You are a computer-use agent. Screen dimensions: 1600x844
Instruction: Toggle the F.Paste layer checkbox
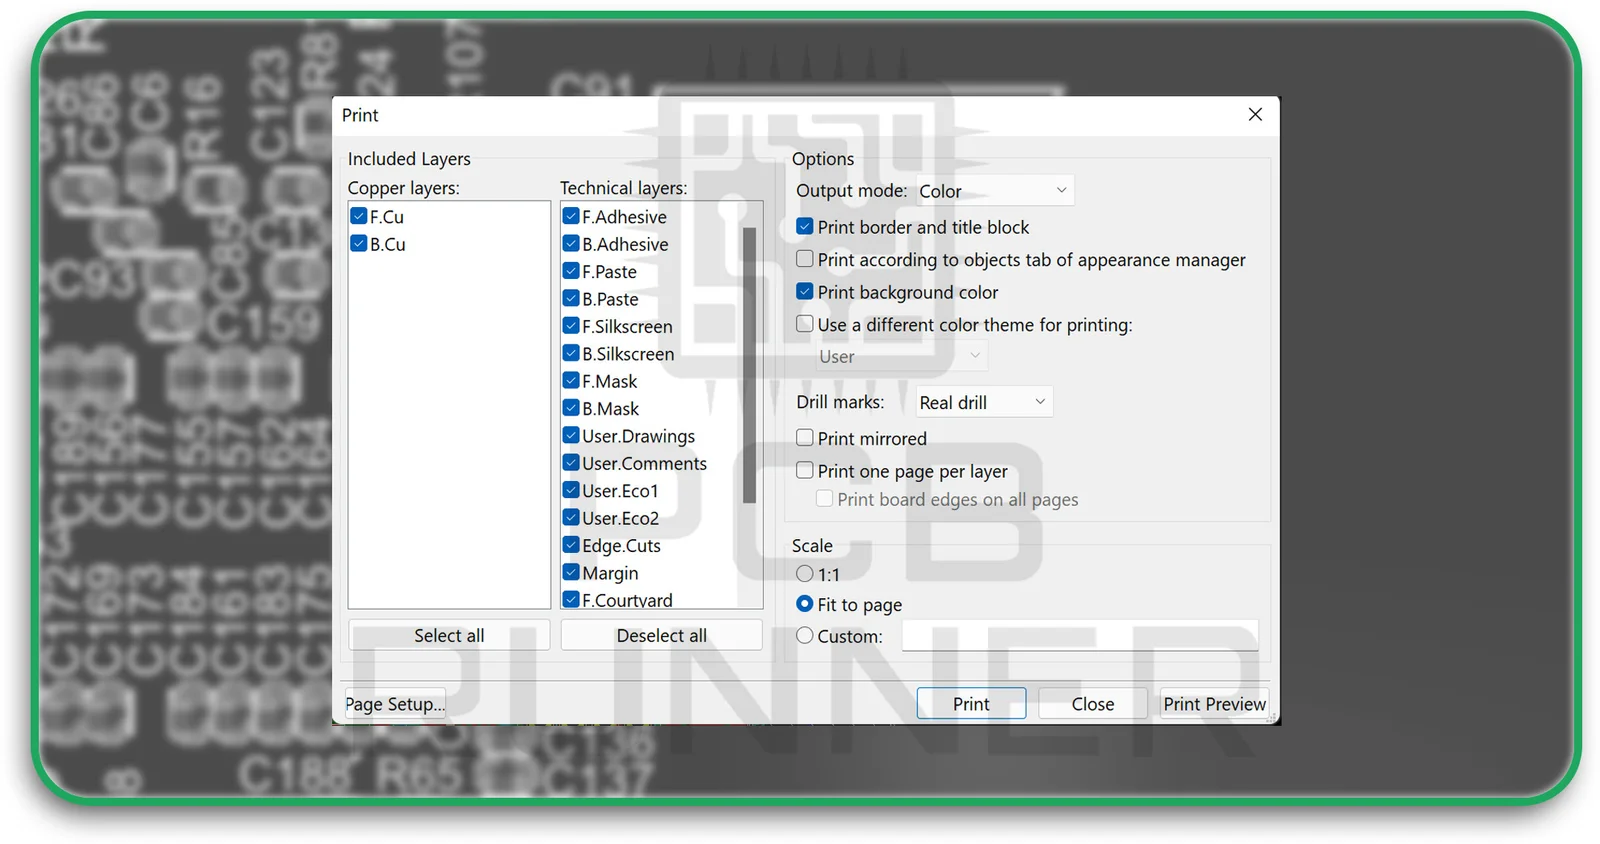pos(571,271)
